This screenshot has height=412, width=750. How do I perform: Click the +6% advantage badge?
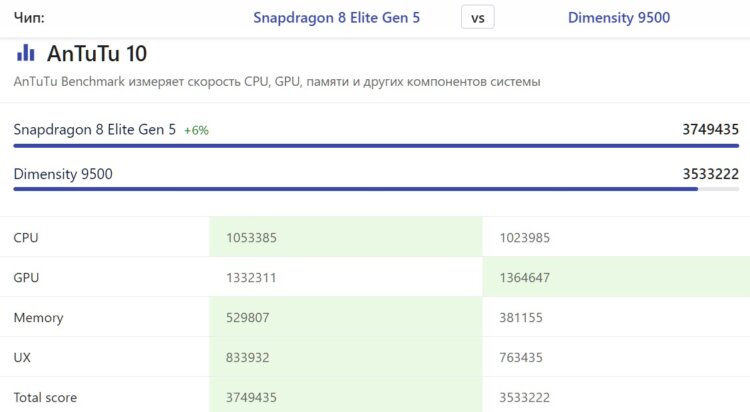click(x=196, y=130)
